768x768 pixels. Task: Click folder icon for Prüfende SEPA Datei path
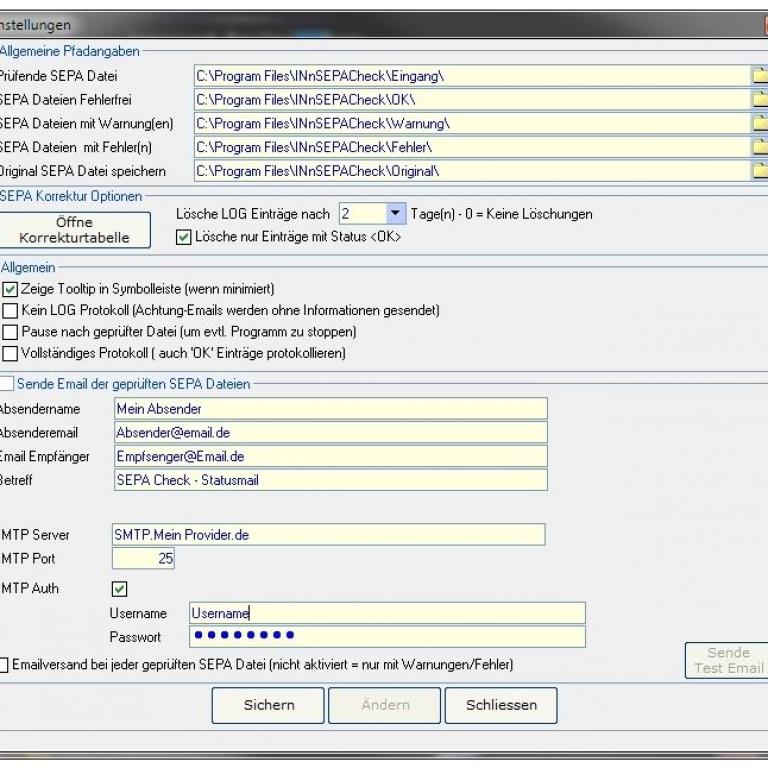759,75
